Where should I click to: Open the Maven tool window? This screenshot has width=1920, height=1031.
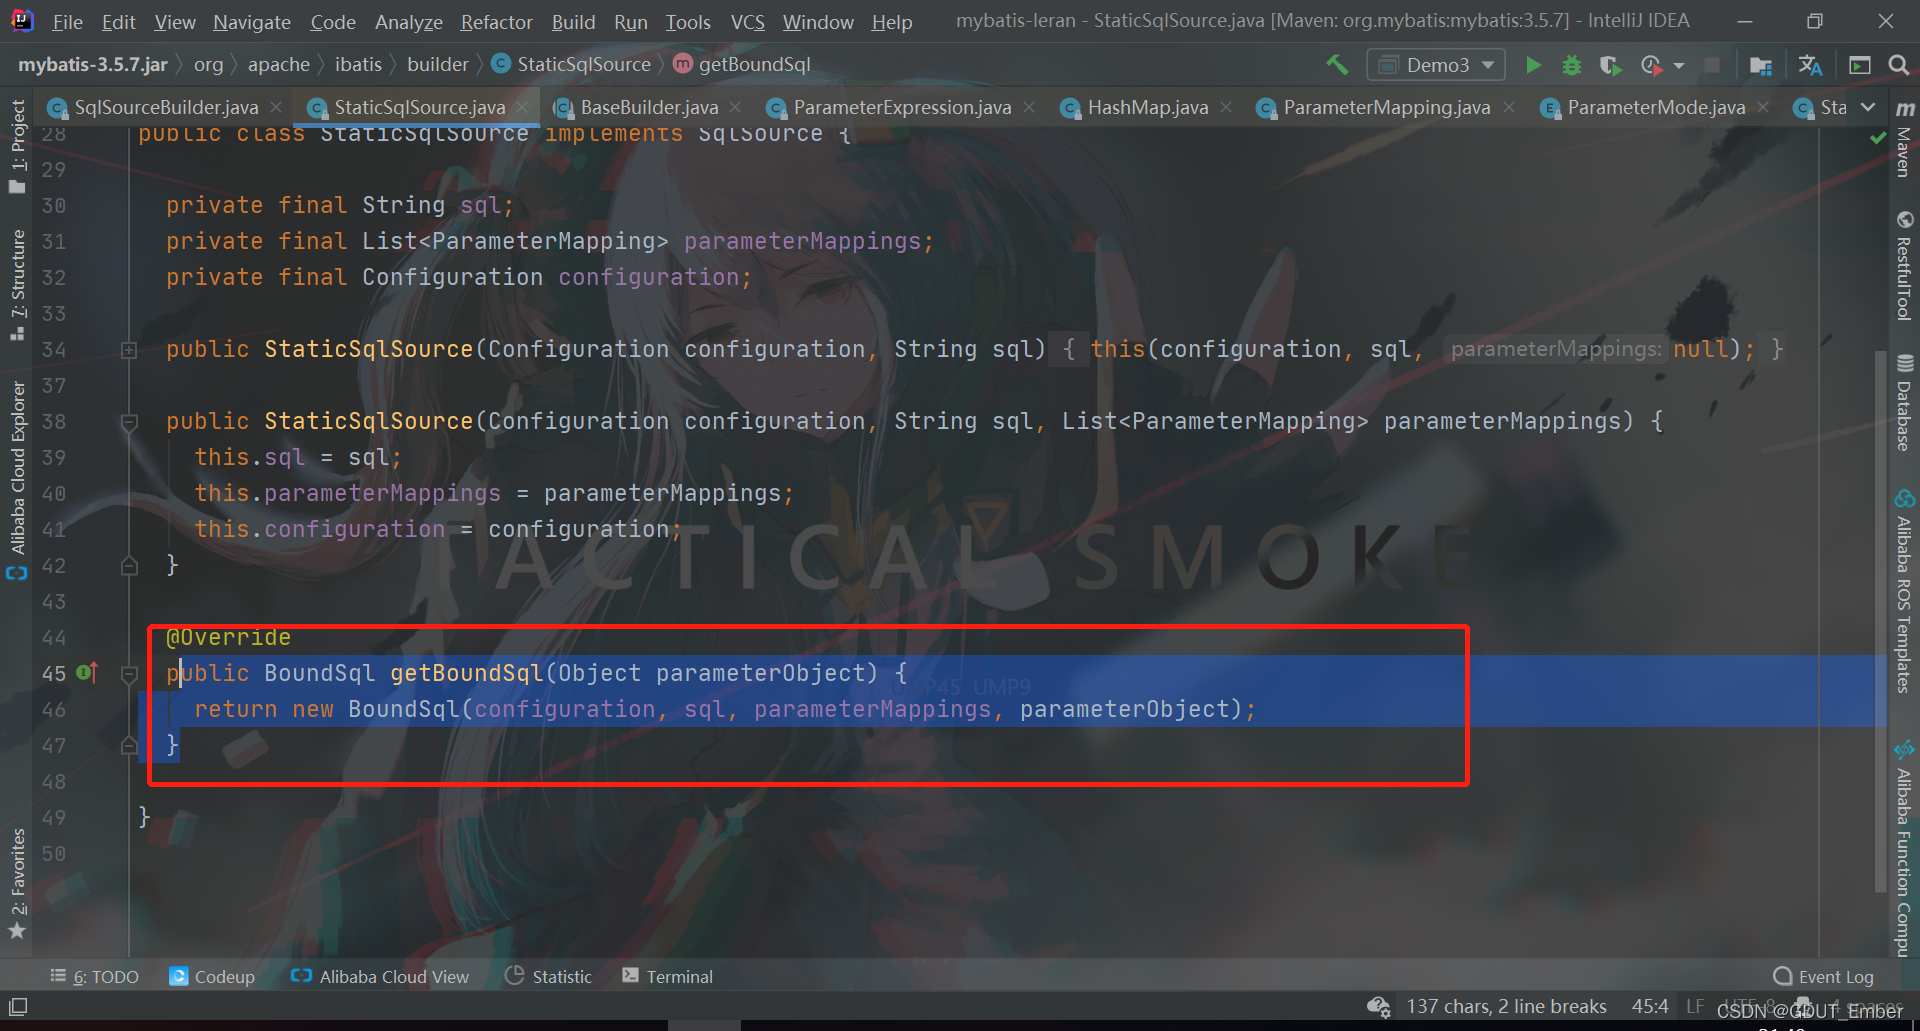pos(1904,138)
